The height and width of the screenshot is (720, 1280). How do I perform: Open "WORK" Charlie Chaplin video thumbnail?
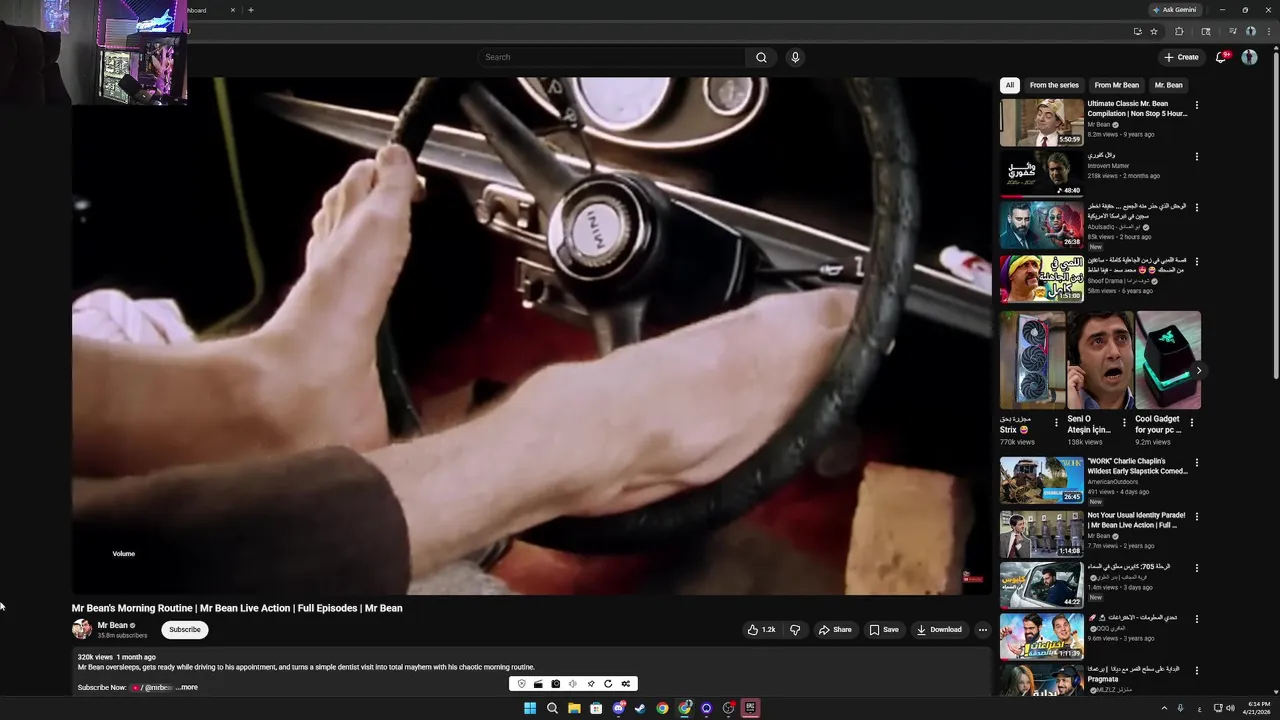(x=1042, y=480)
